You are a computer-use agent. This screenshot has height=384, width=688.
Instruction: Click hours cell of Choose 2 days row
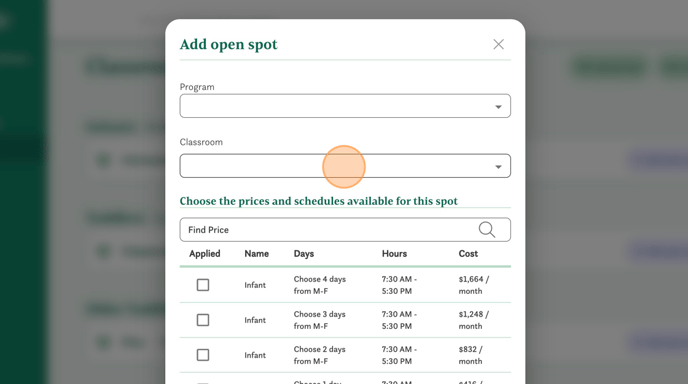tap(399, 355)
